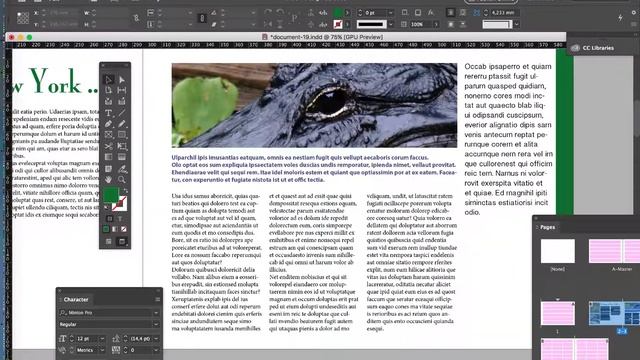Viewport: 640px width, 360px height.
Task: Choose the Gap tool
Action: click(122, 90)
